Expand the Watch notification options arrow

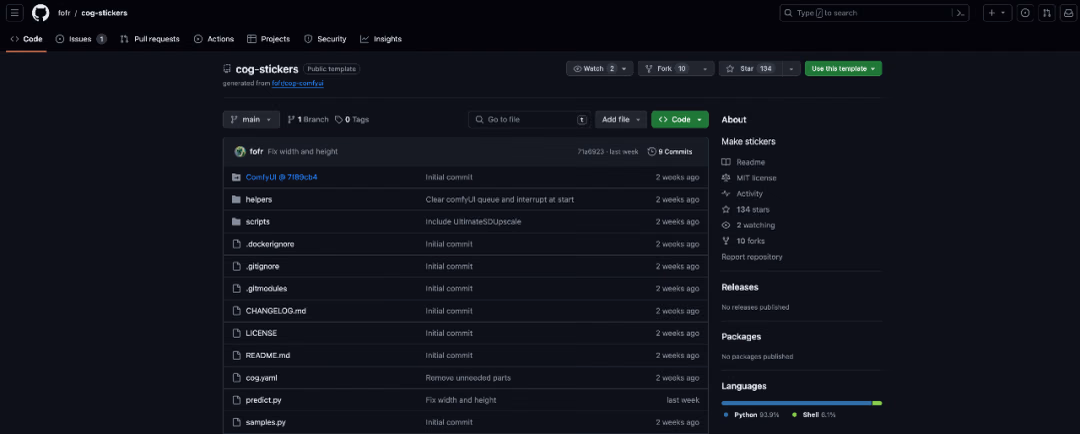click(x=624, y=69)
